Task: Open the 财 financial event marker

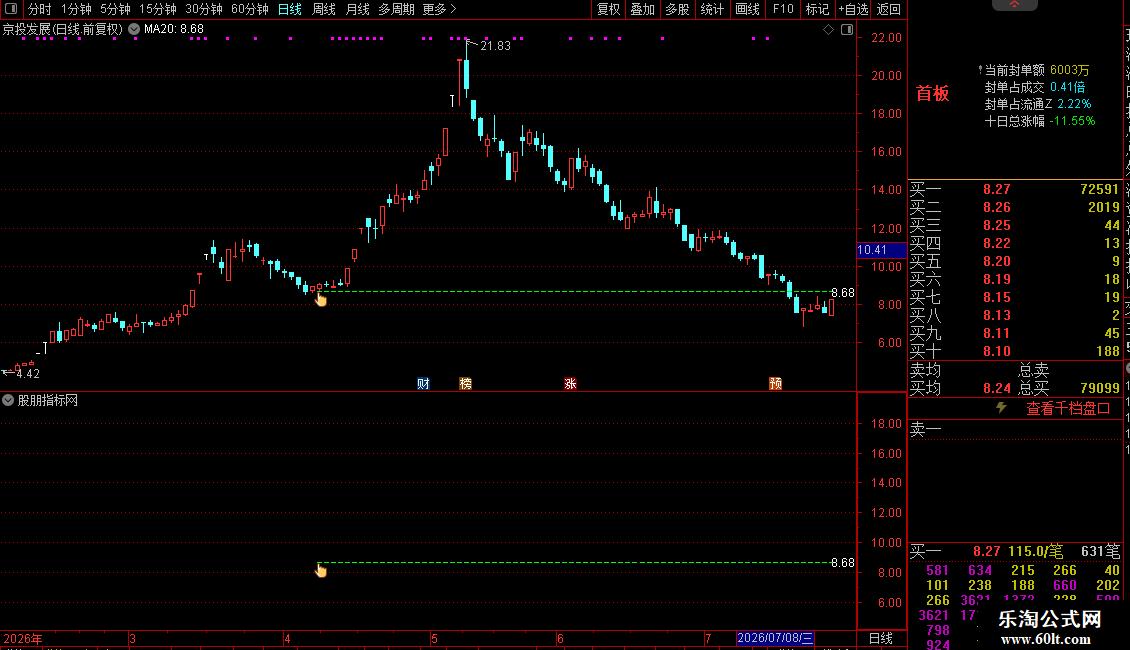Action: (424, 383)
